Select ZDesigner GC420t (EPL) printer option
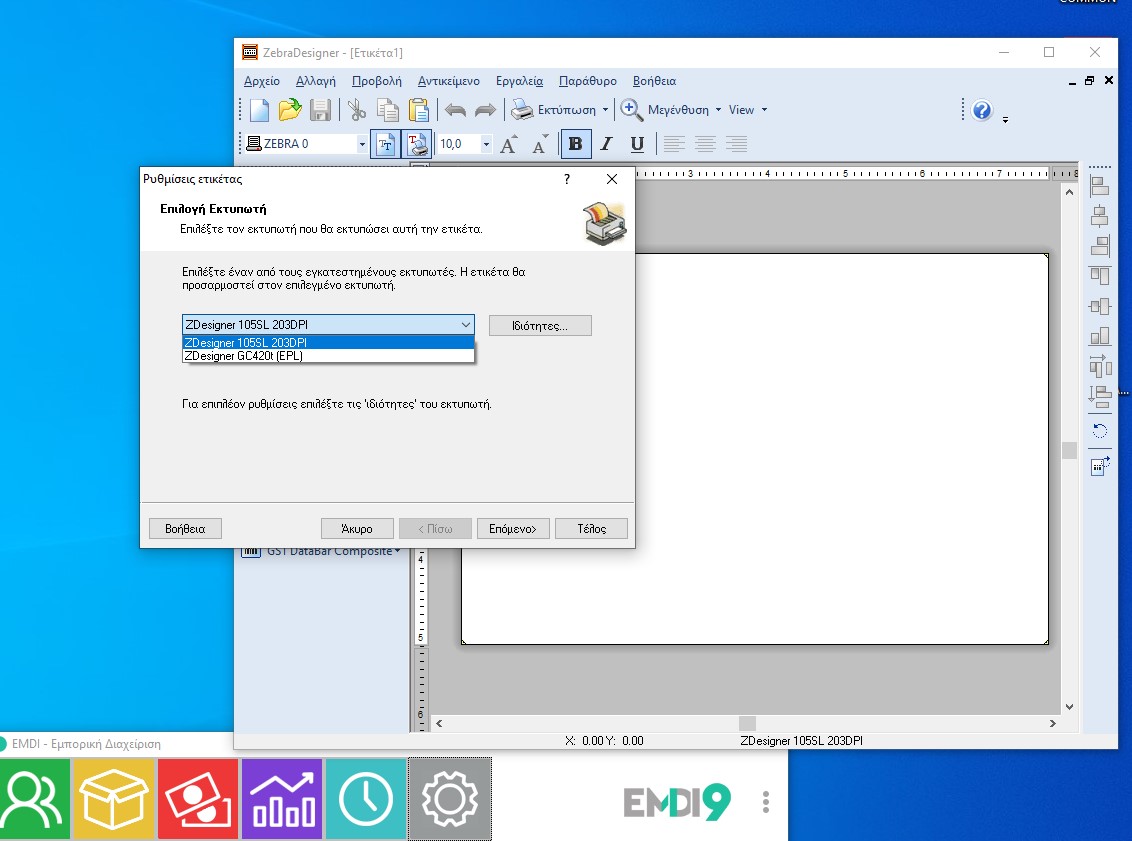 point(328,355)
